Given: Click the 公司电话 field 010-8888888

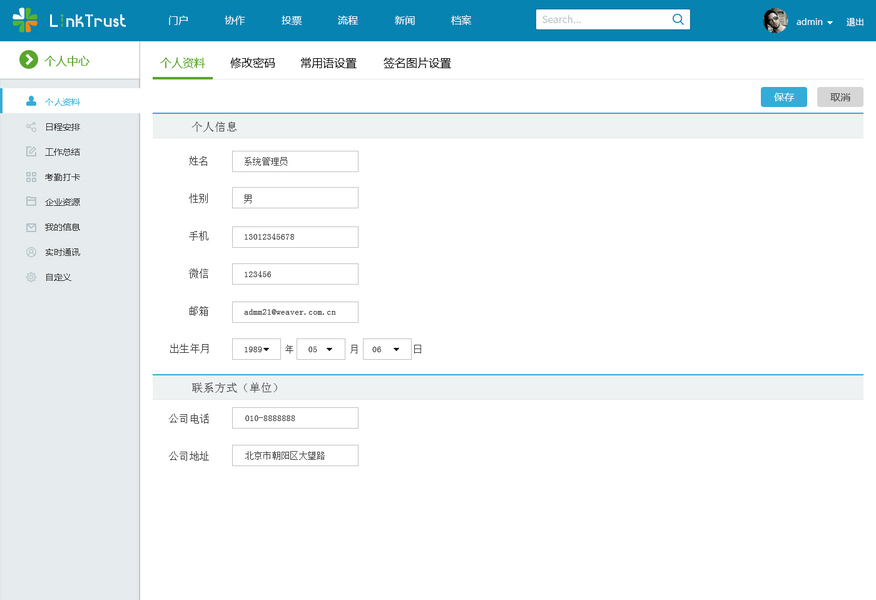Looking at the screenshot, I should (296, 418).
